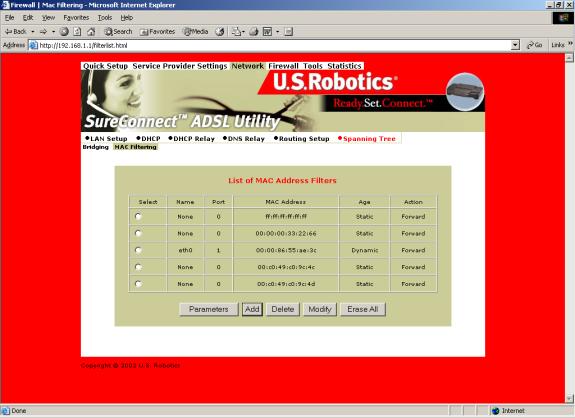This screenshot has height=418, width=575.
Task: Click the Back arrow in IE toolbar
Action: coord(16,32)
